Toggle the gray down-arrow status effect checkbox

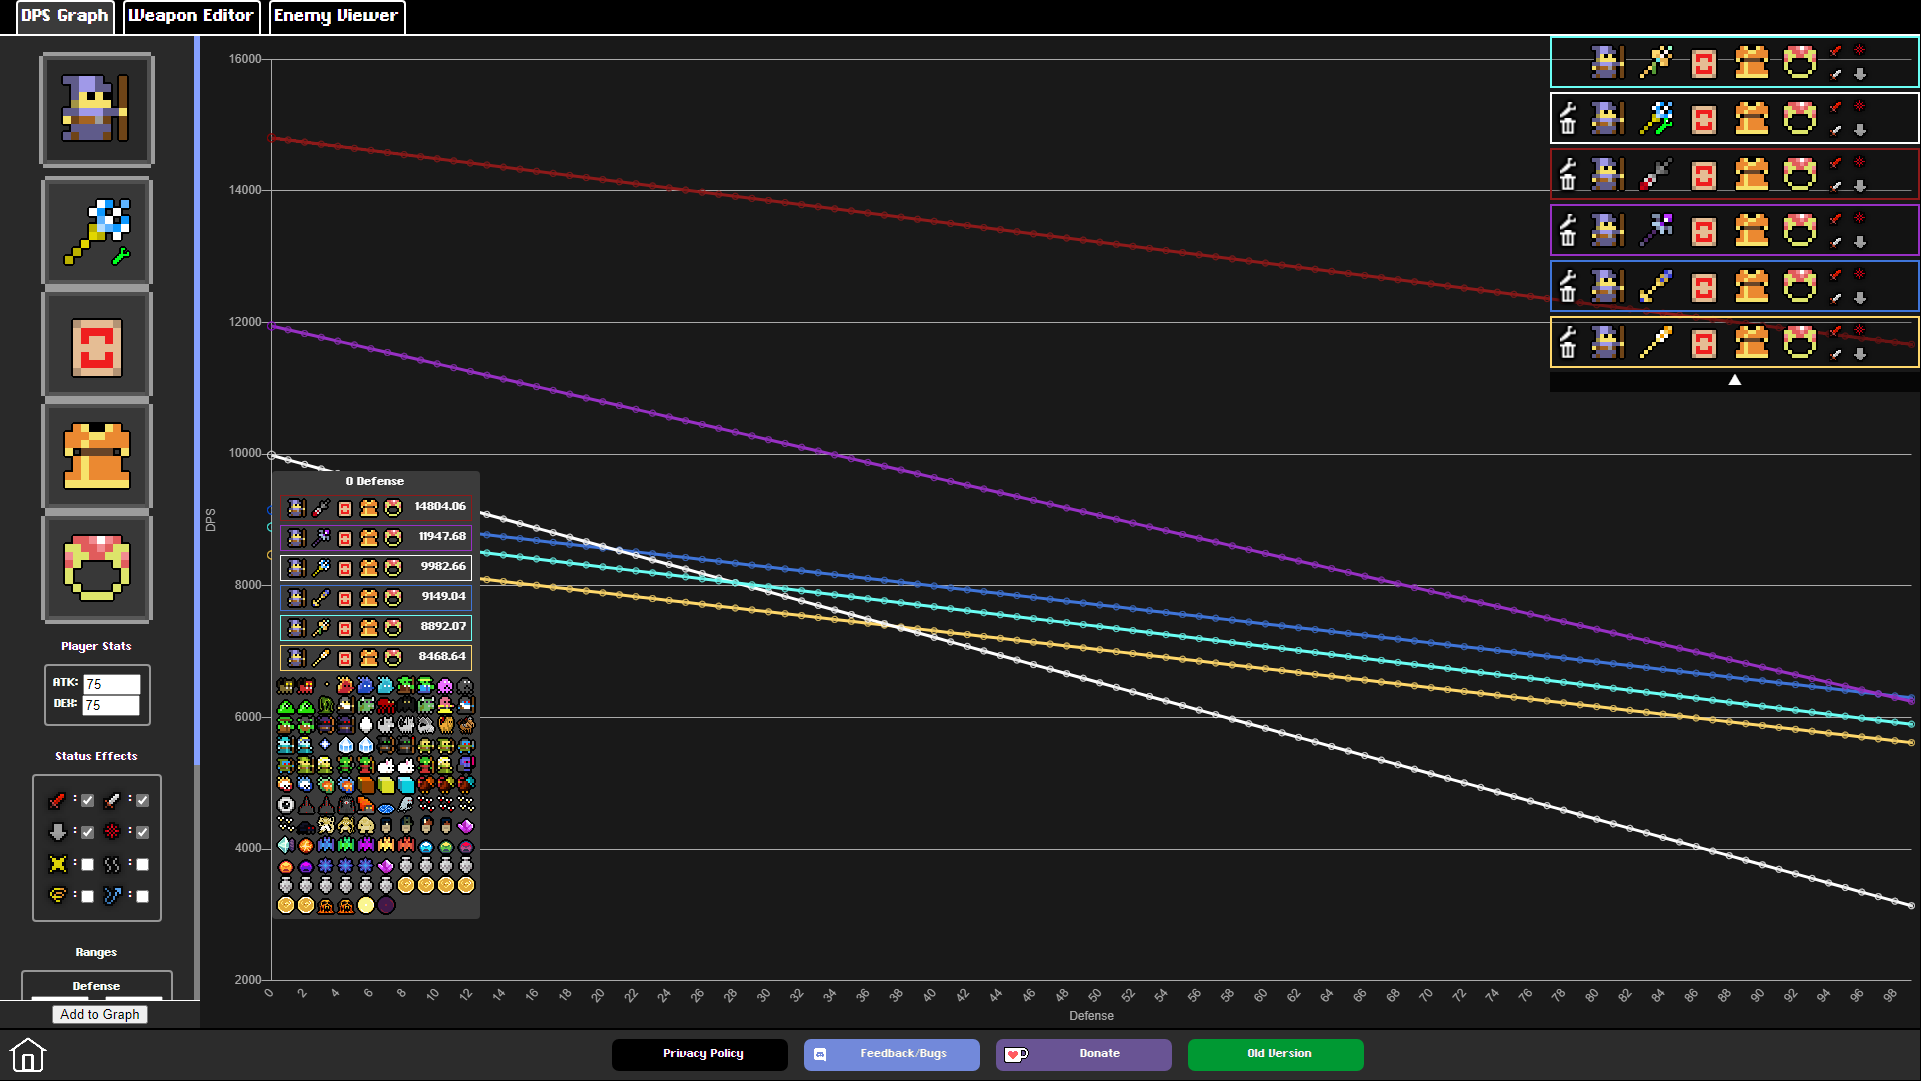click(x=87, y=832)
